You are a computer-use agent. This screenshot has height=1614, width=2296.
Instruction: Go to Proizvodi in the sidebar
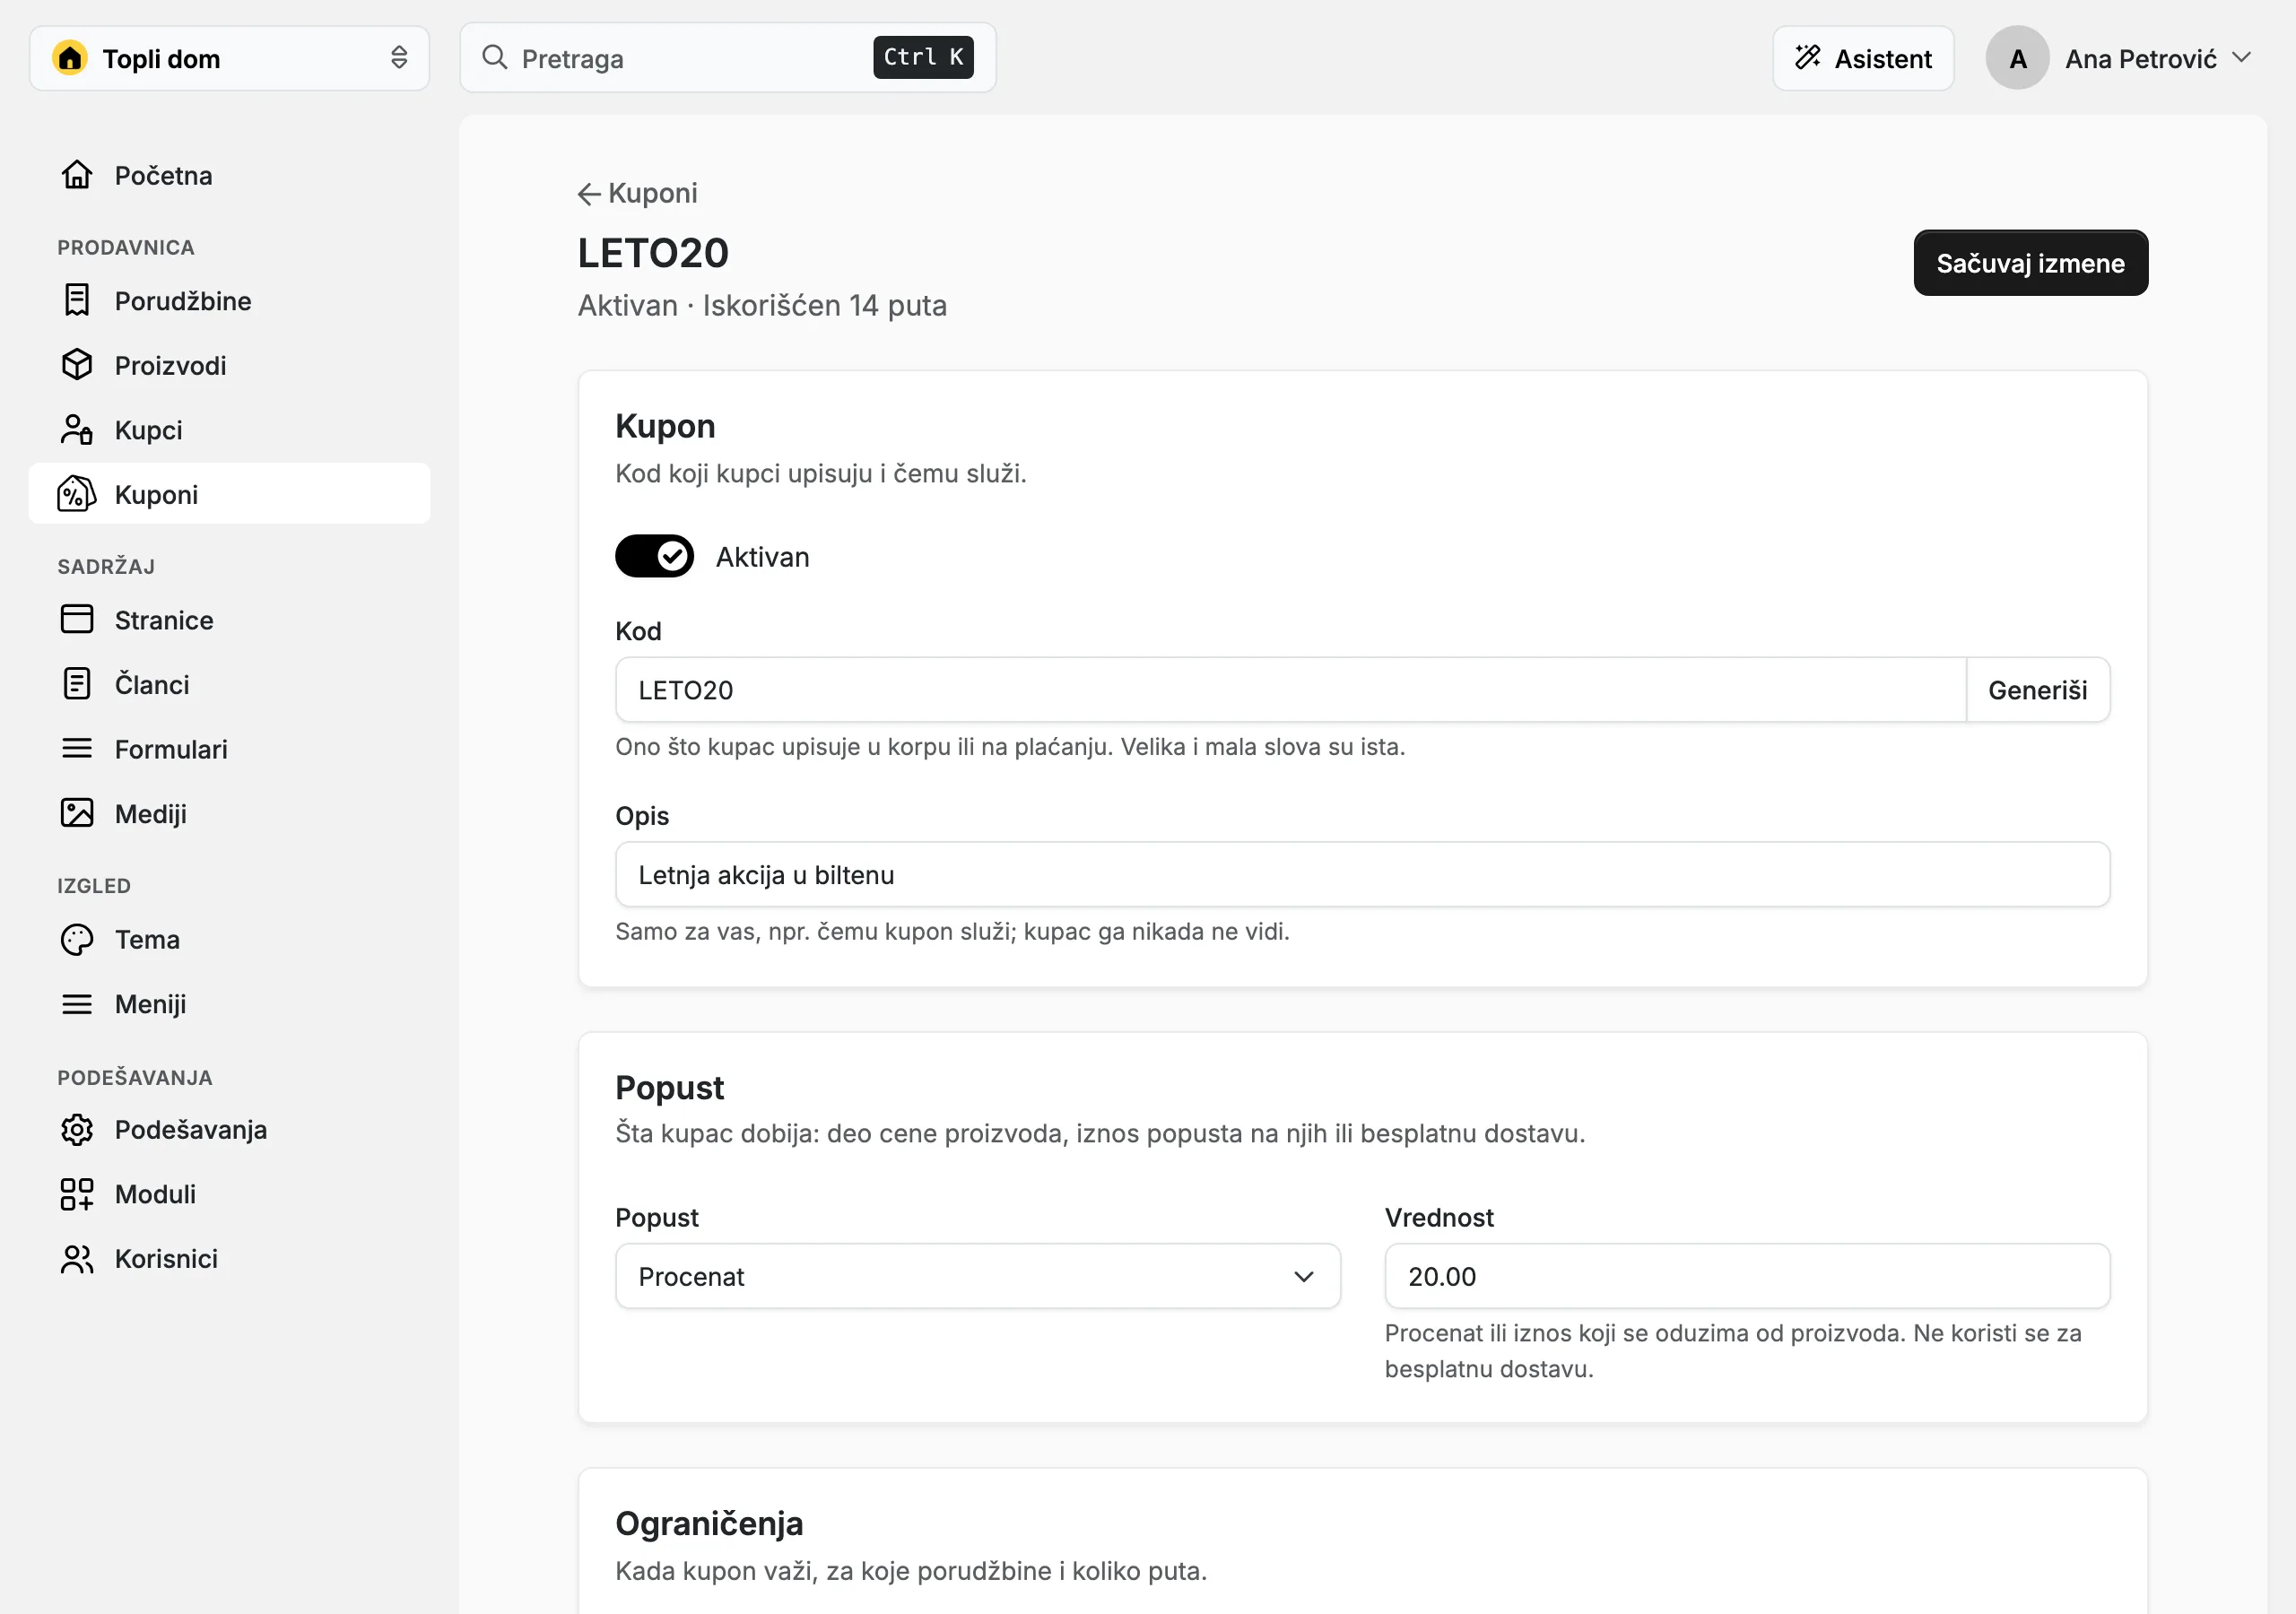click(230, 365)
